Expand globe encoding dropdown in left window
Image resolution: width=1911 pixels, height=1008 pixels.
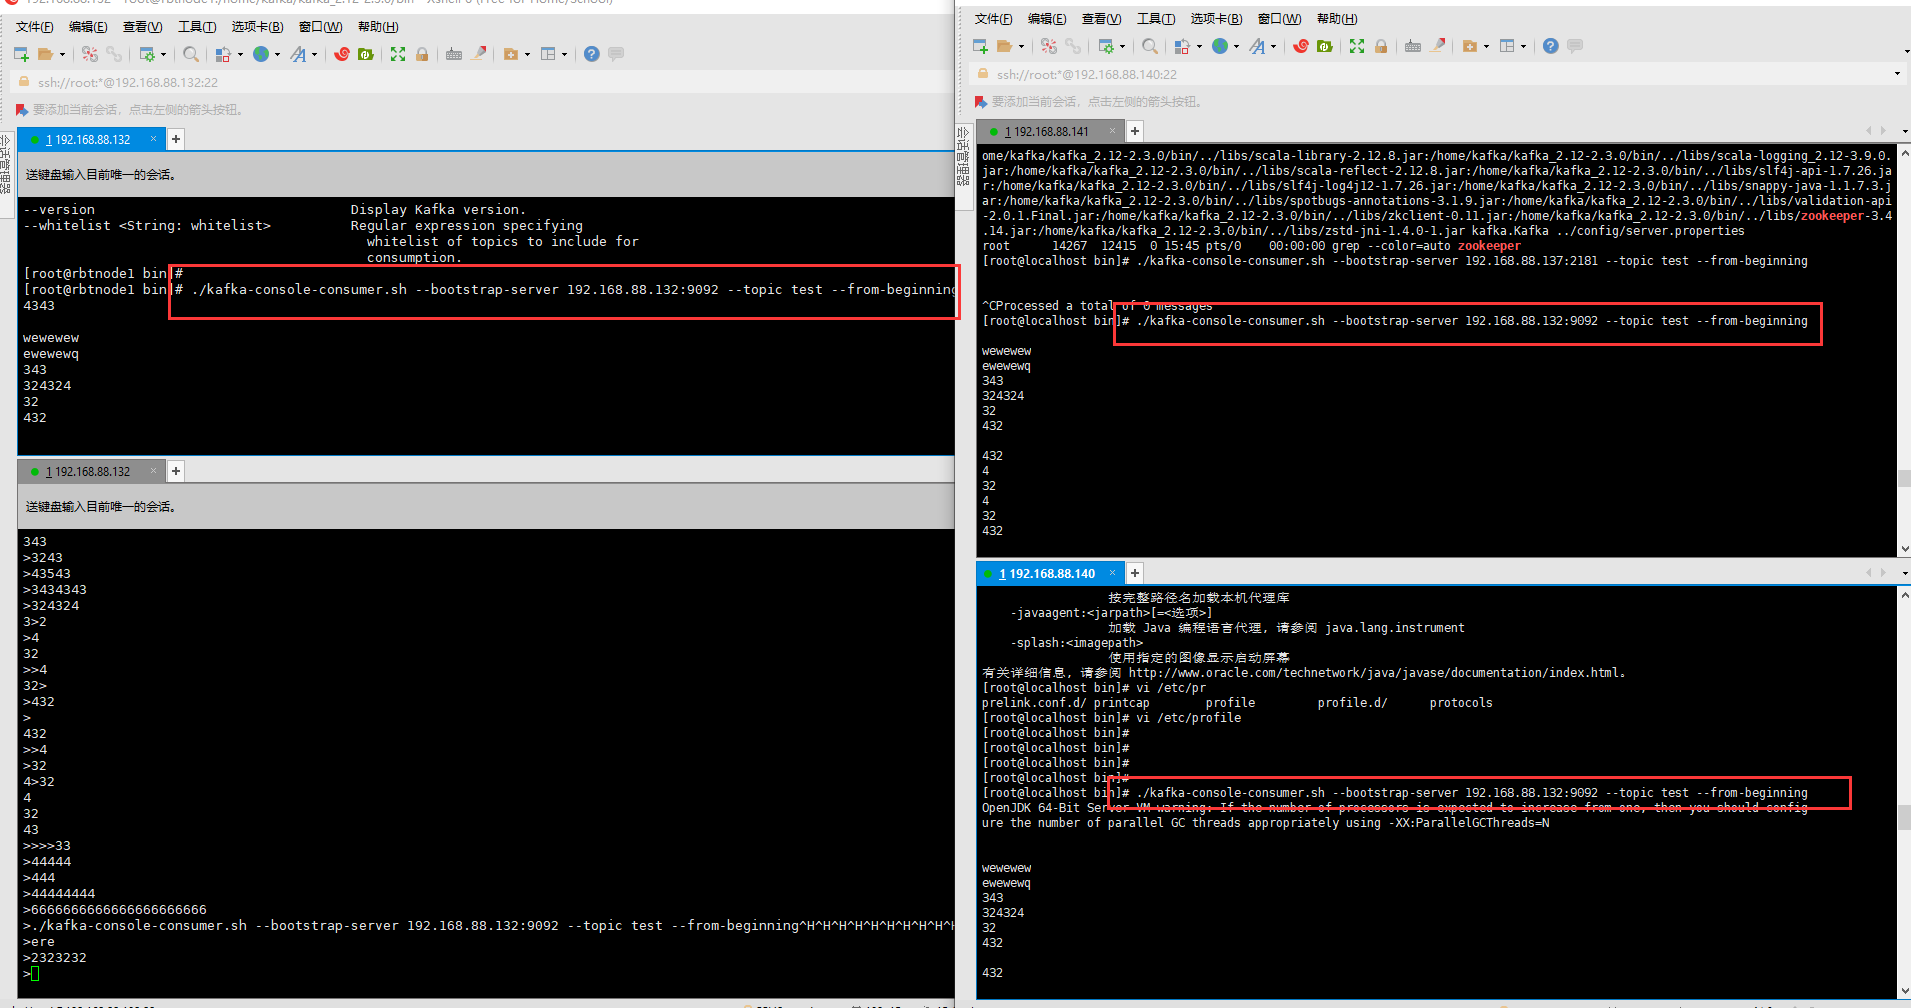[x=277, y=55]
